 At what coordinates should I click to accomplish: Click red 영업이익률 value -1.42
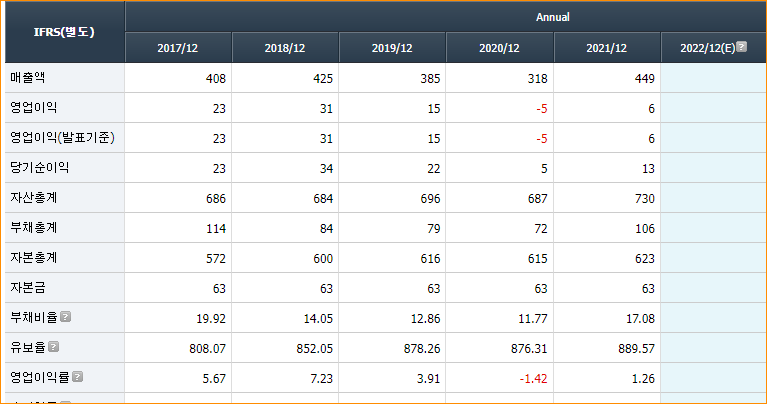[533, 379]
